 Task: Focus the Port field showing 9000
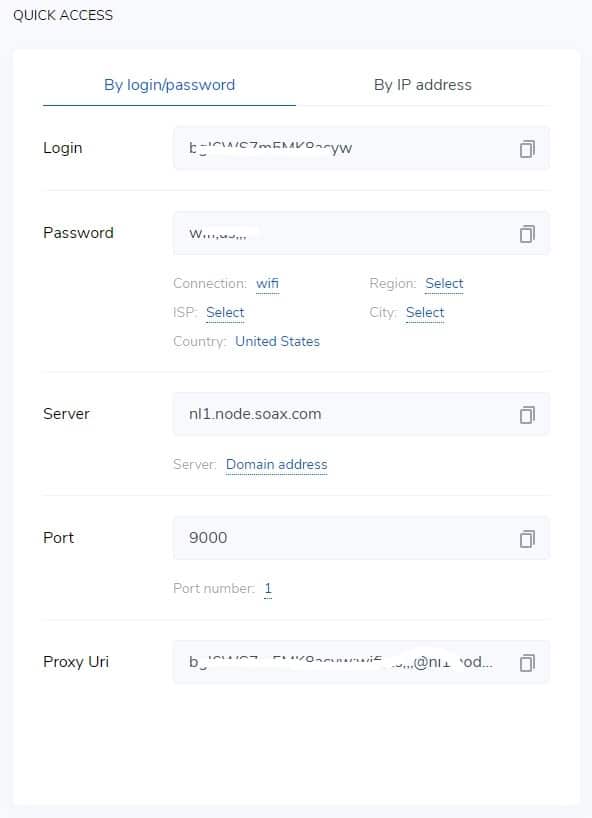click(361, 538)
